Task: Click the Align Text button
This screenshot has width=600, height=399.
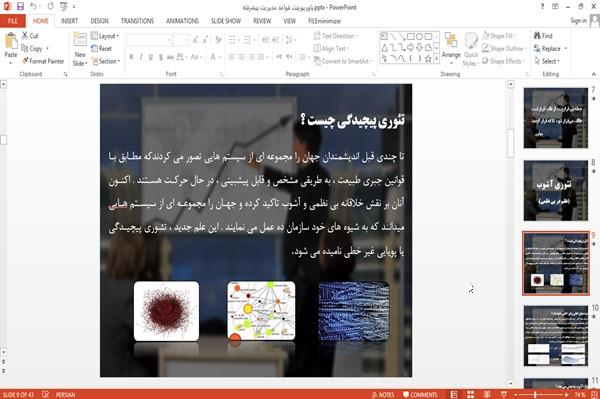Action: point(331,49)
